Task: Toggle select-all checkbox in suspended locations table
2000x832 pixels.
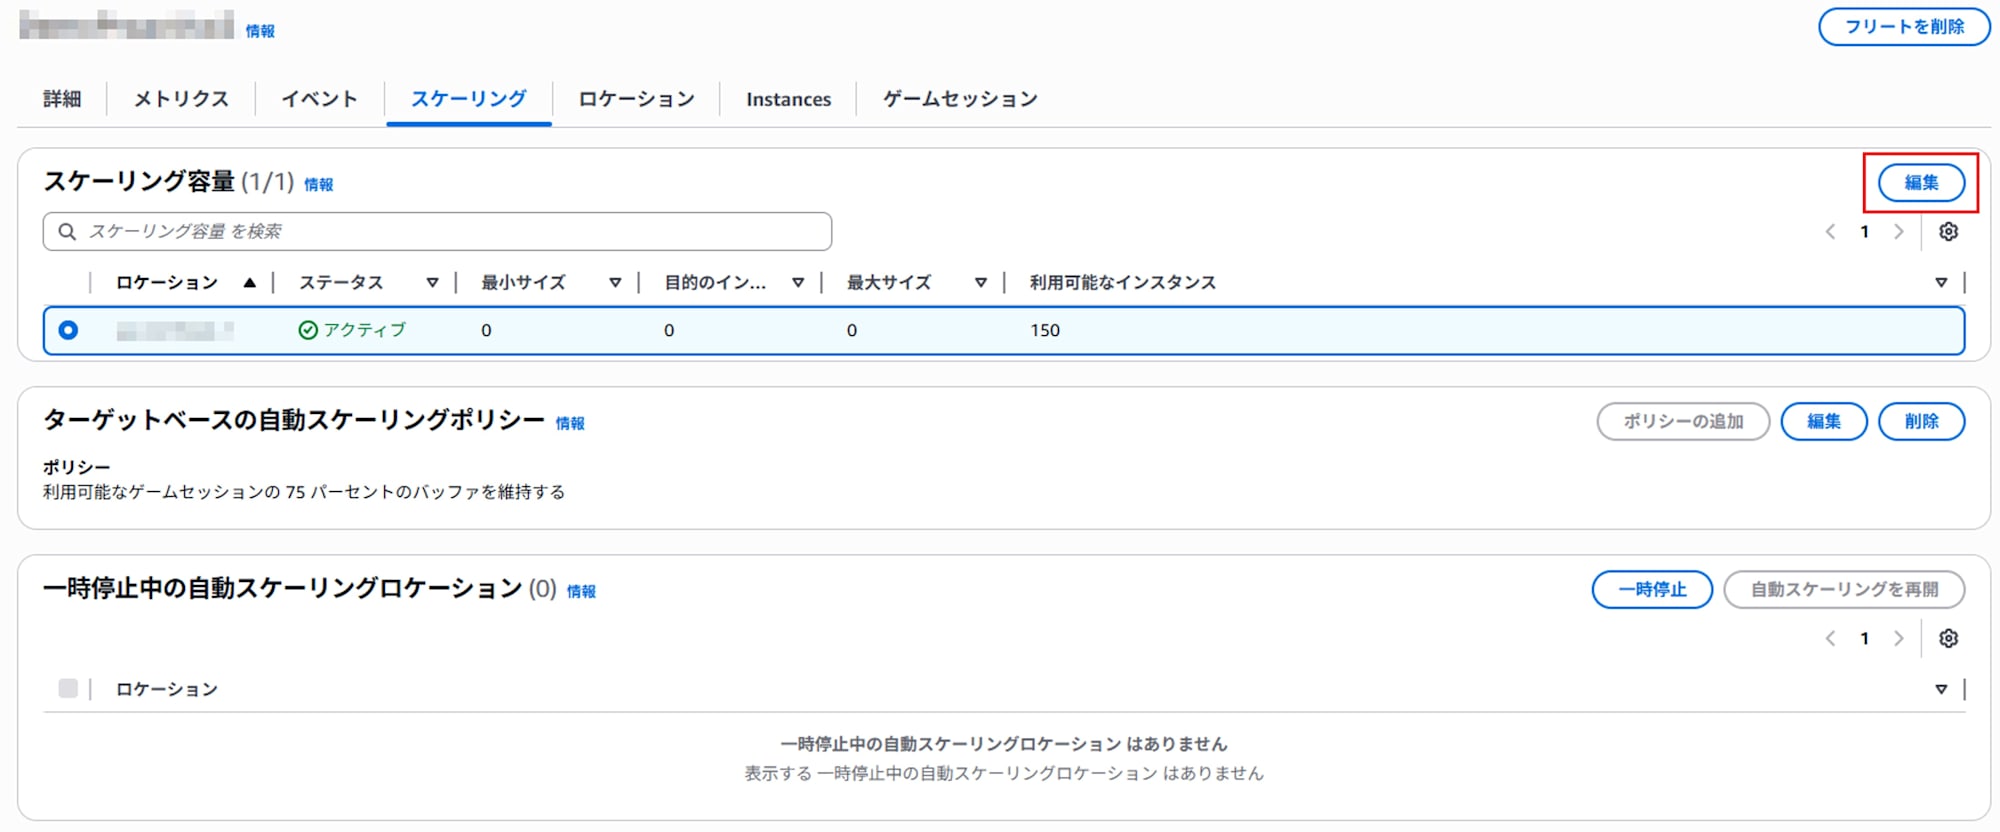Action: 68,689
